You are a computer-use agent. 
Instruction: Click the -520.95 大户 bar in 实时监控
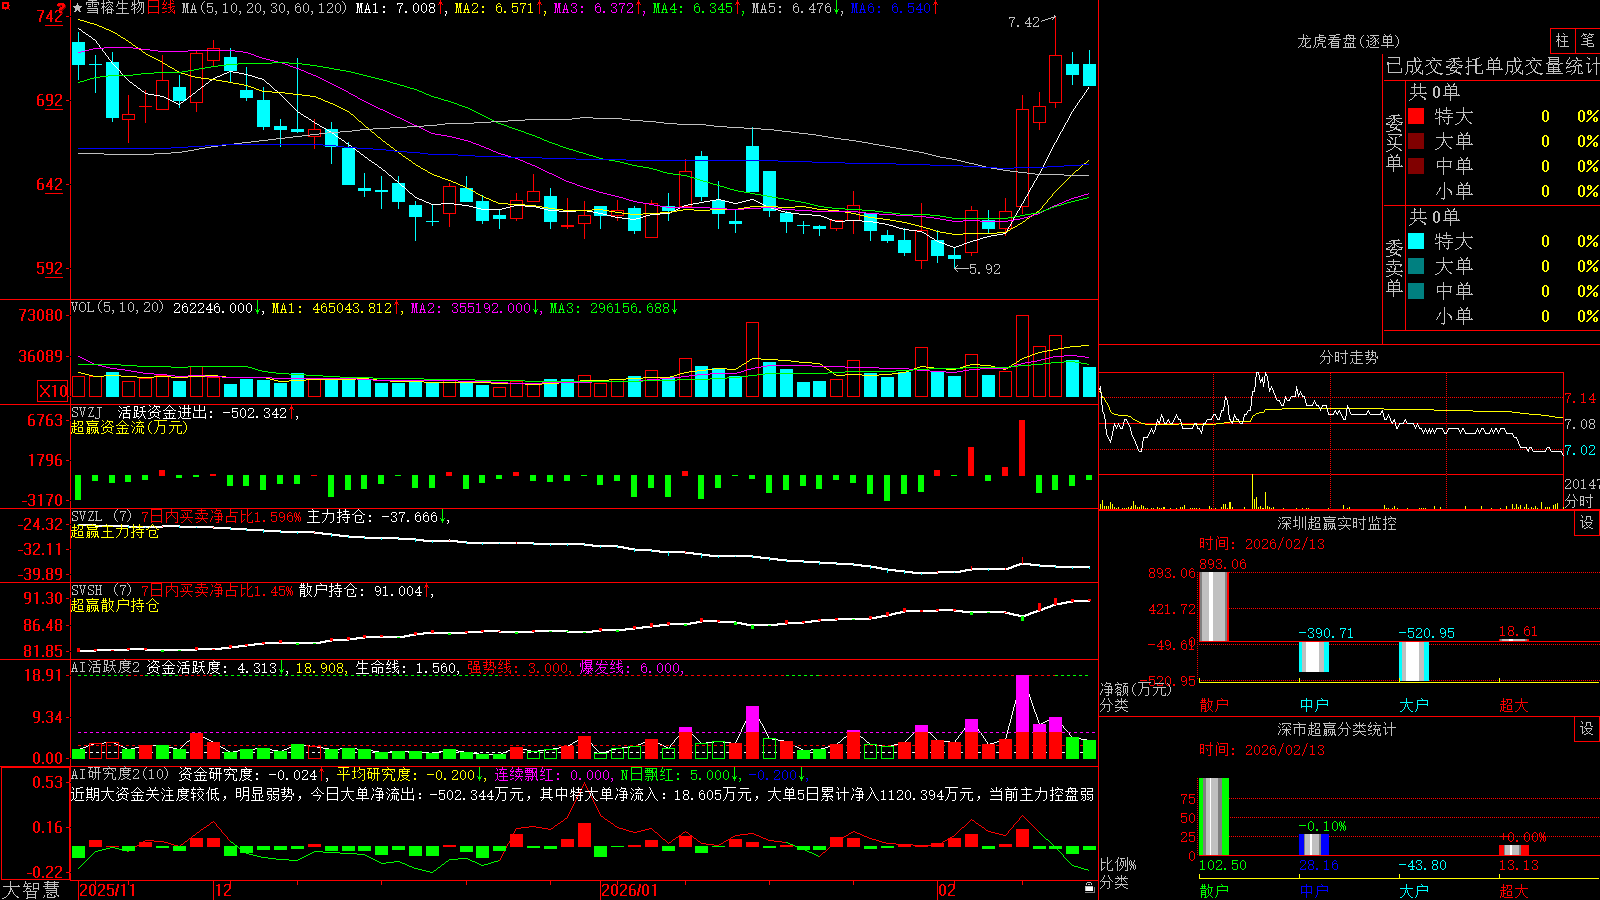pos(1414,661)
